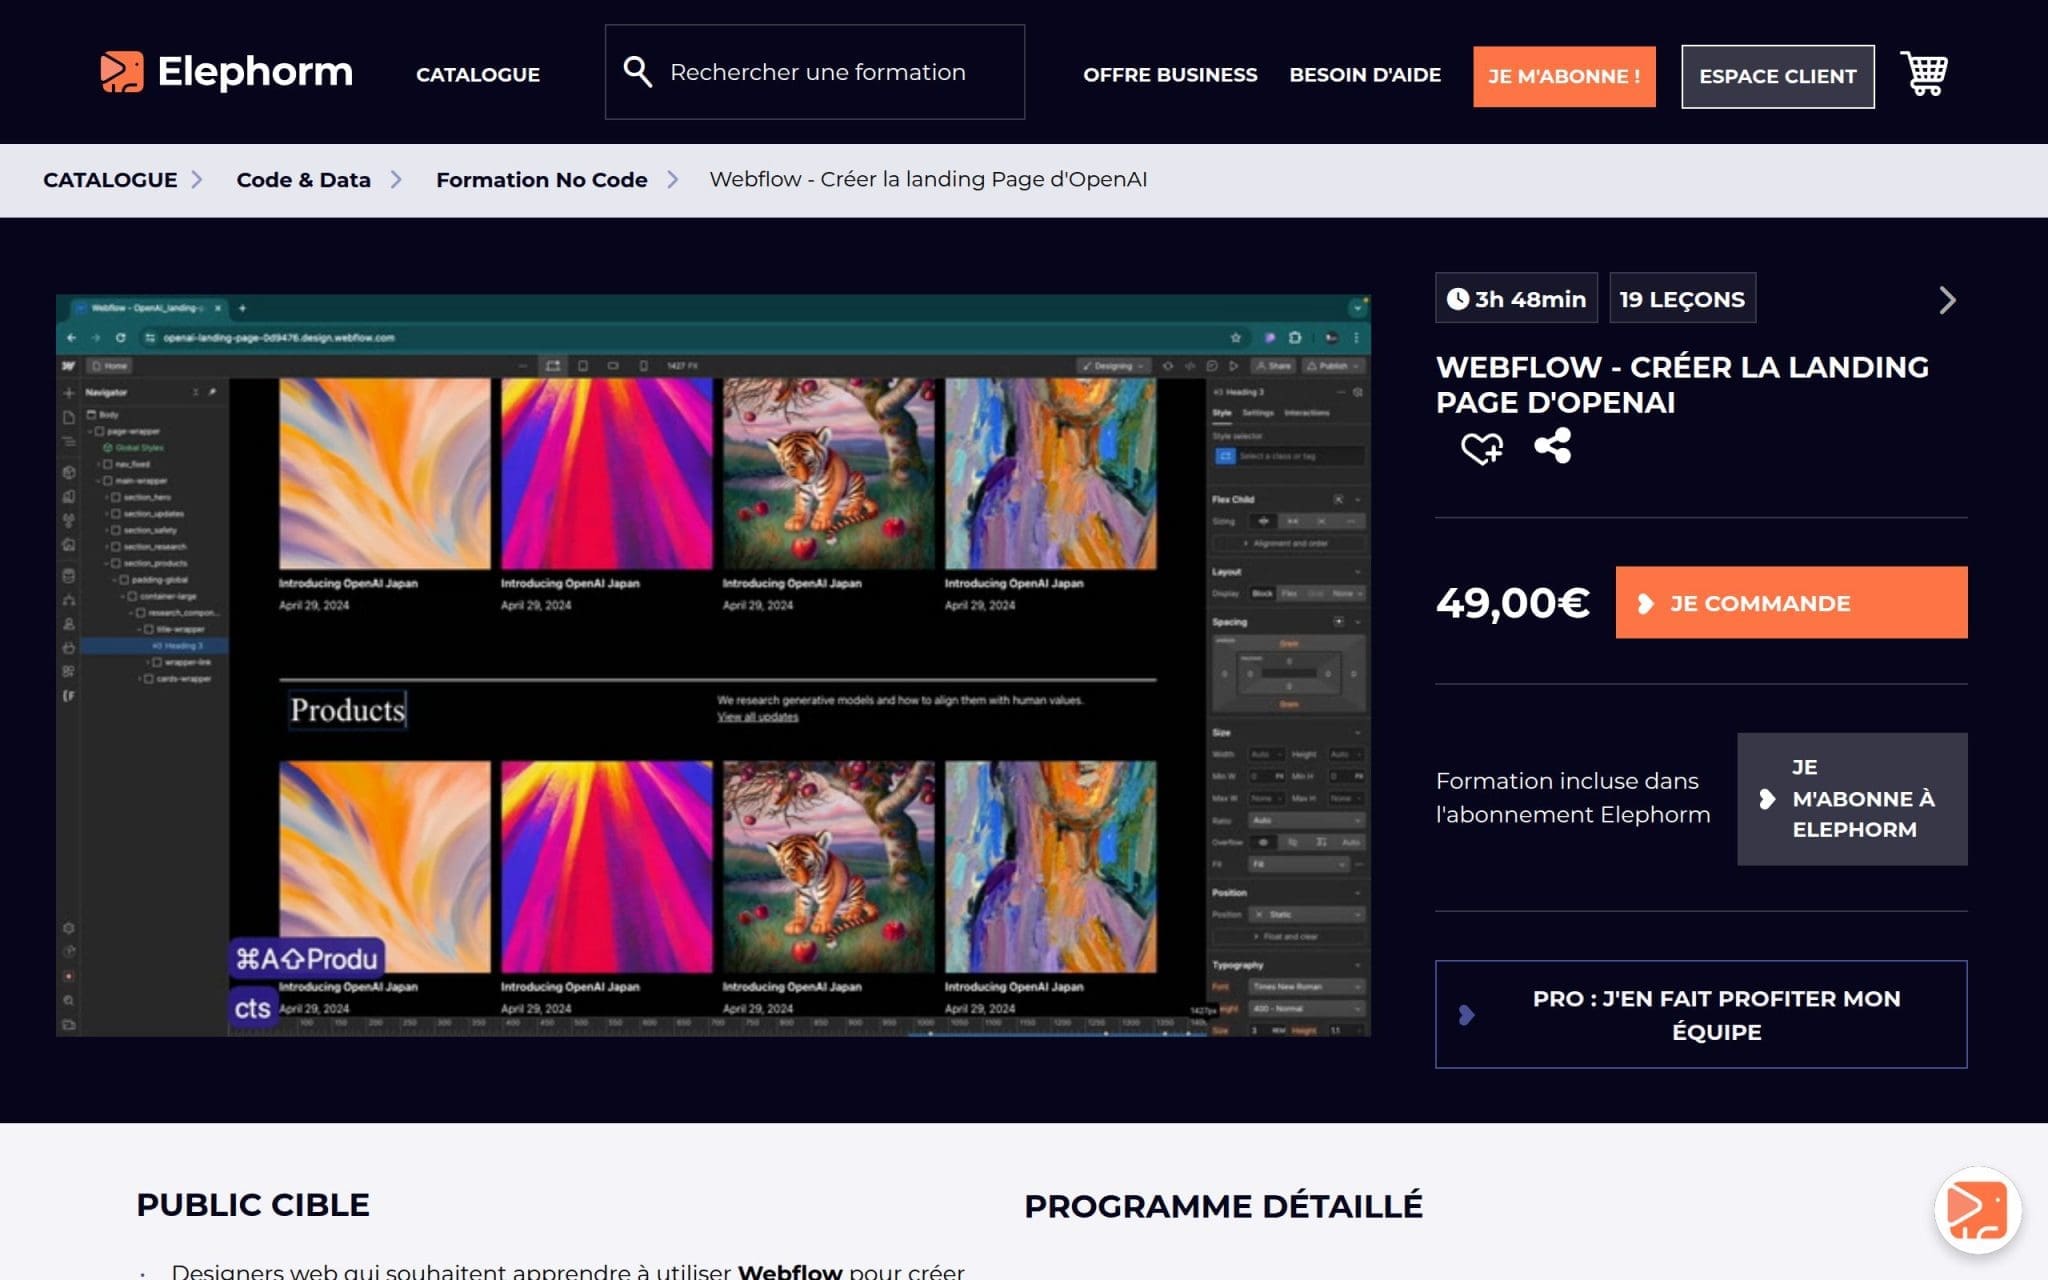Click chevron after Code & Data breadcrumb
The width and height of the screenshot is (2048, 1280).
point(396,180)
